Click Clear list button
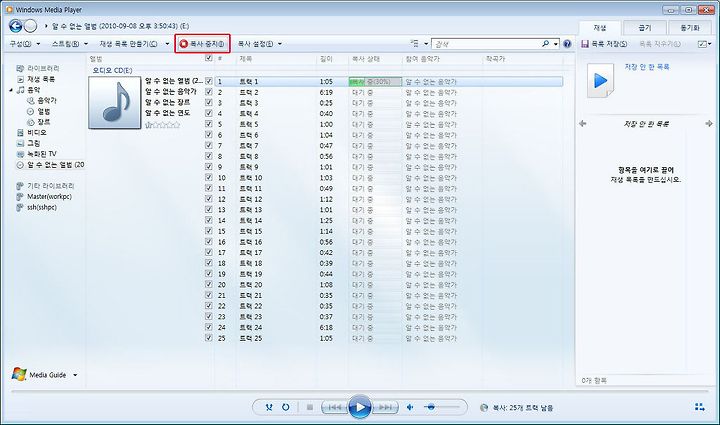 [x=660, y=44]
